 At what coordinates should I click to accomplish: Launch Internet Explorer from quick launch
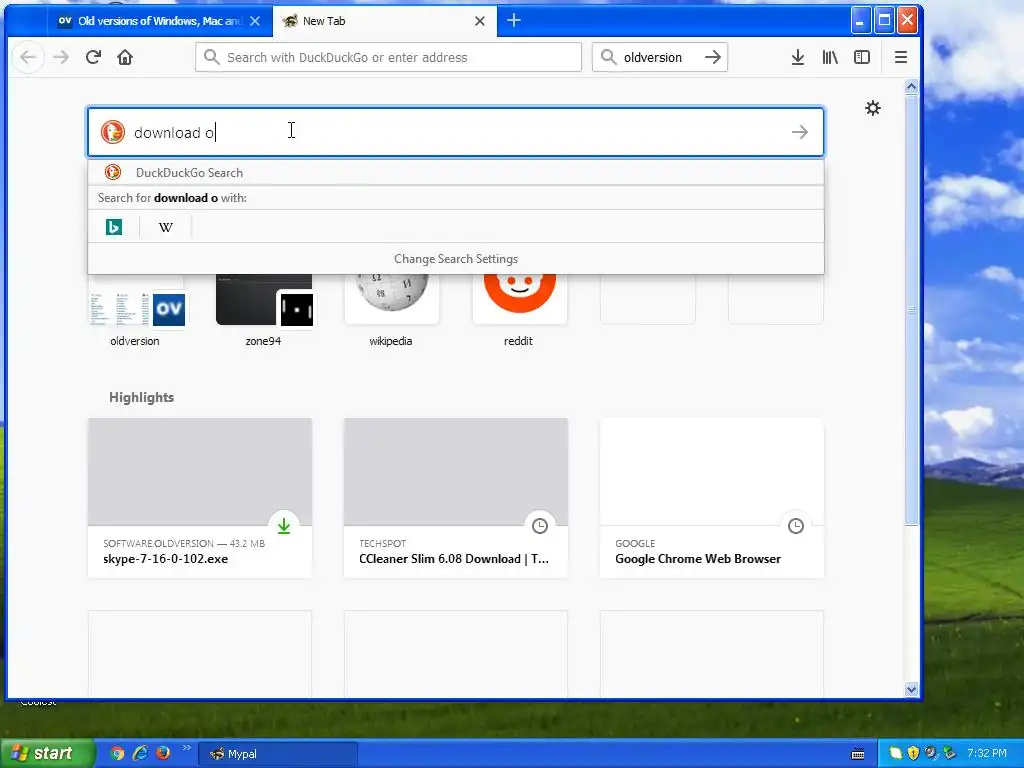tap(140, 754)
